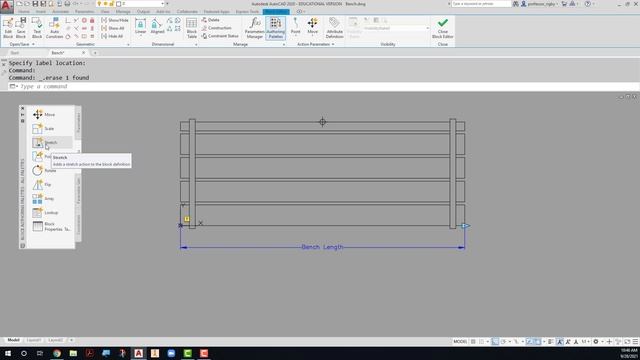Image resolution: width=640 pixels, height=360 pixels.
Task: Click the yellow alert icon on drawing
Action: [187, 219]
